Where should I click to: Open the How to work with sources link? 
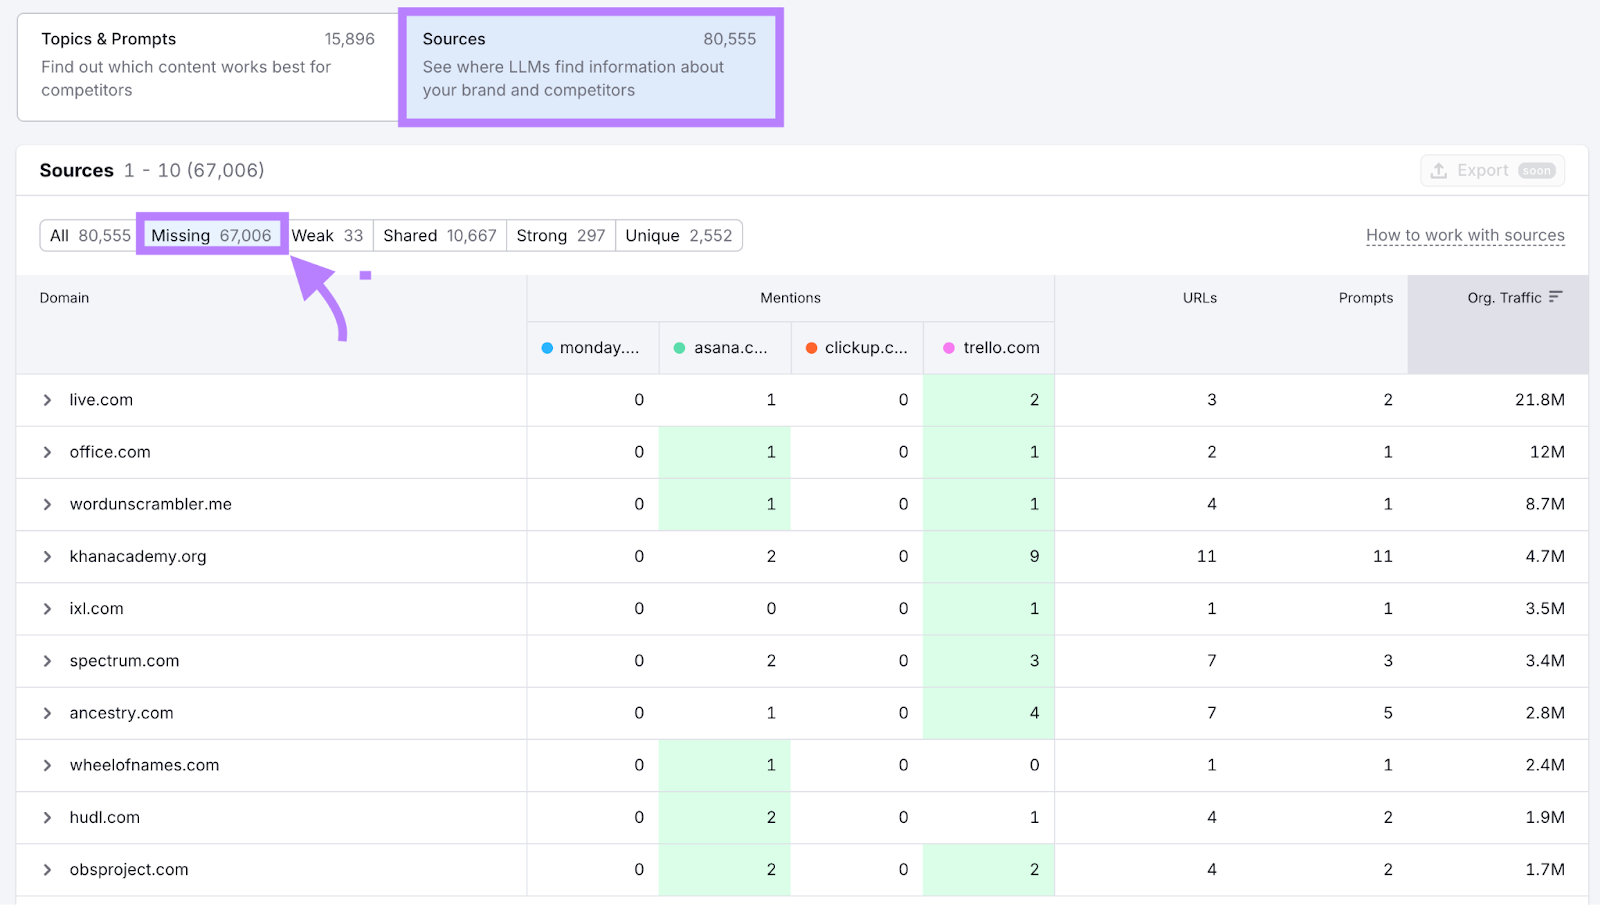(x=1465, y=235)
